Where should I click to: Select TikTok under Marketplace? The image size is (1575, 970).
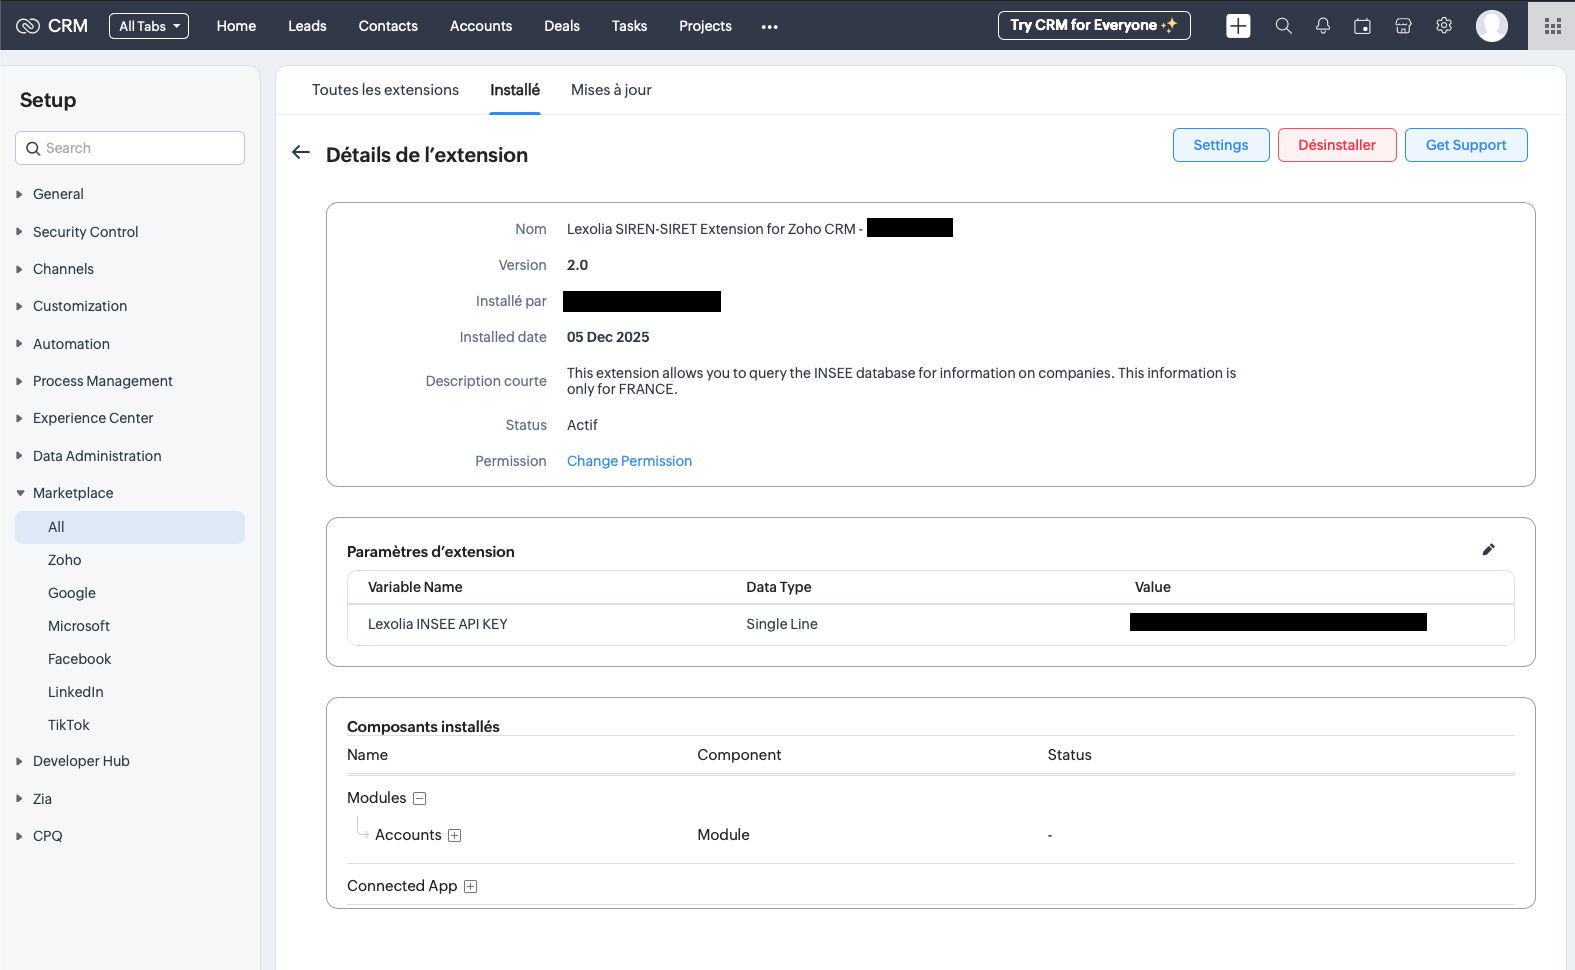69,725
